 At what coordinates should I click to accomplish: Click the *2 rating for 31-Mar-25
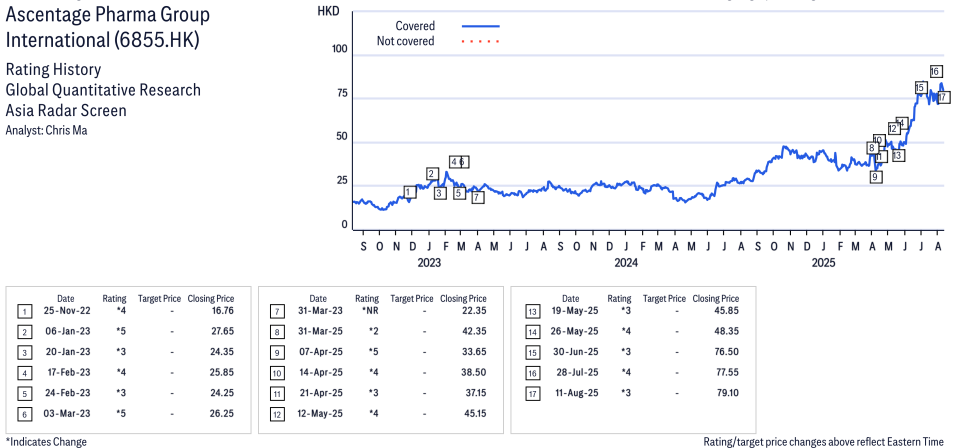(x=373, y=331)
